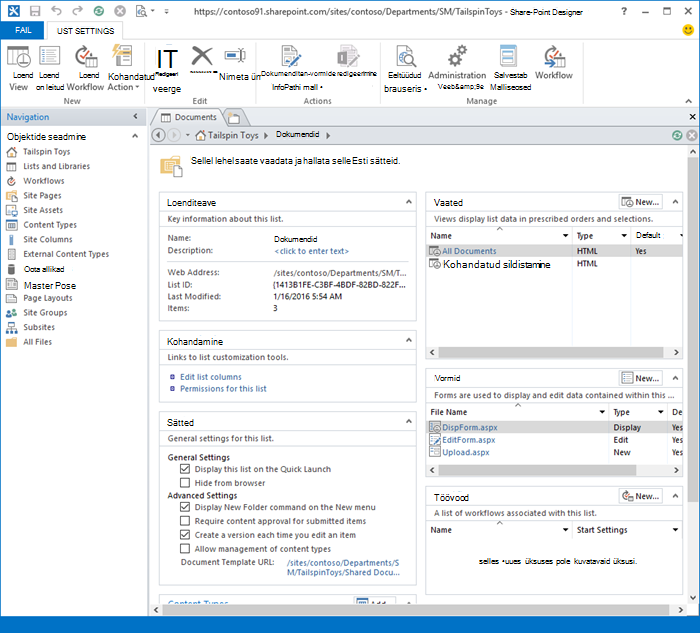
Task: Collapse the Navigation pane arrow
Action: point(135,117)
